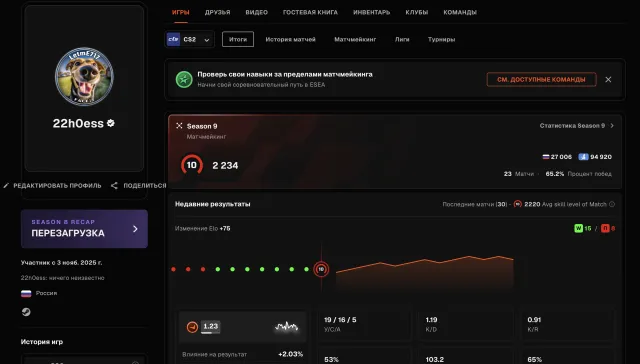This screenshot has width=640, height=364.
Task: Click the arrow on the Season Recap banner
Action: pyautogui.click(x=136, y=229)
